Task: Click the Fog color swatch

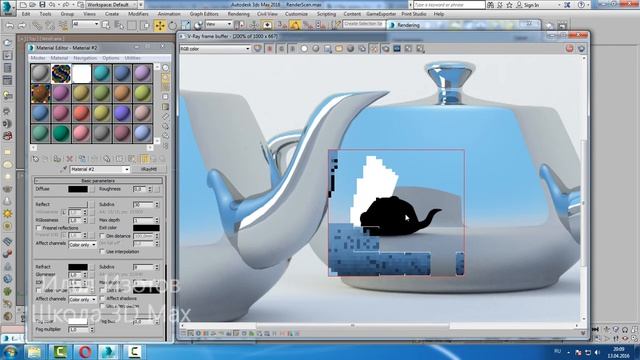Action: coord(78,321)
